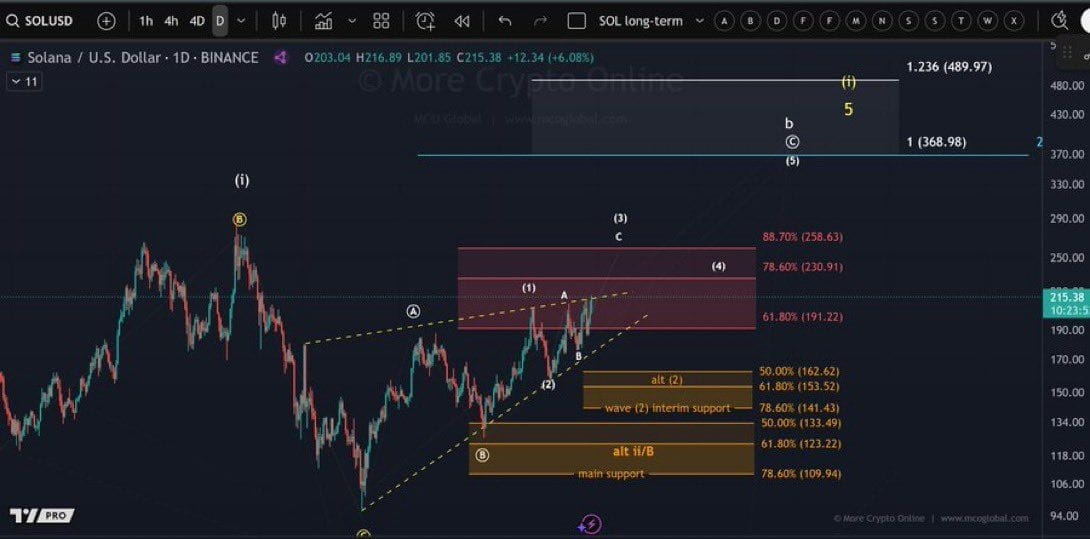
Task: Open the quick search icon at top right
Action: (1060, 20)
